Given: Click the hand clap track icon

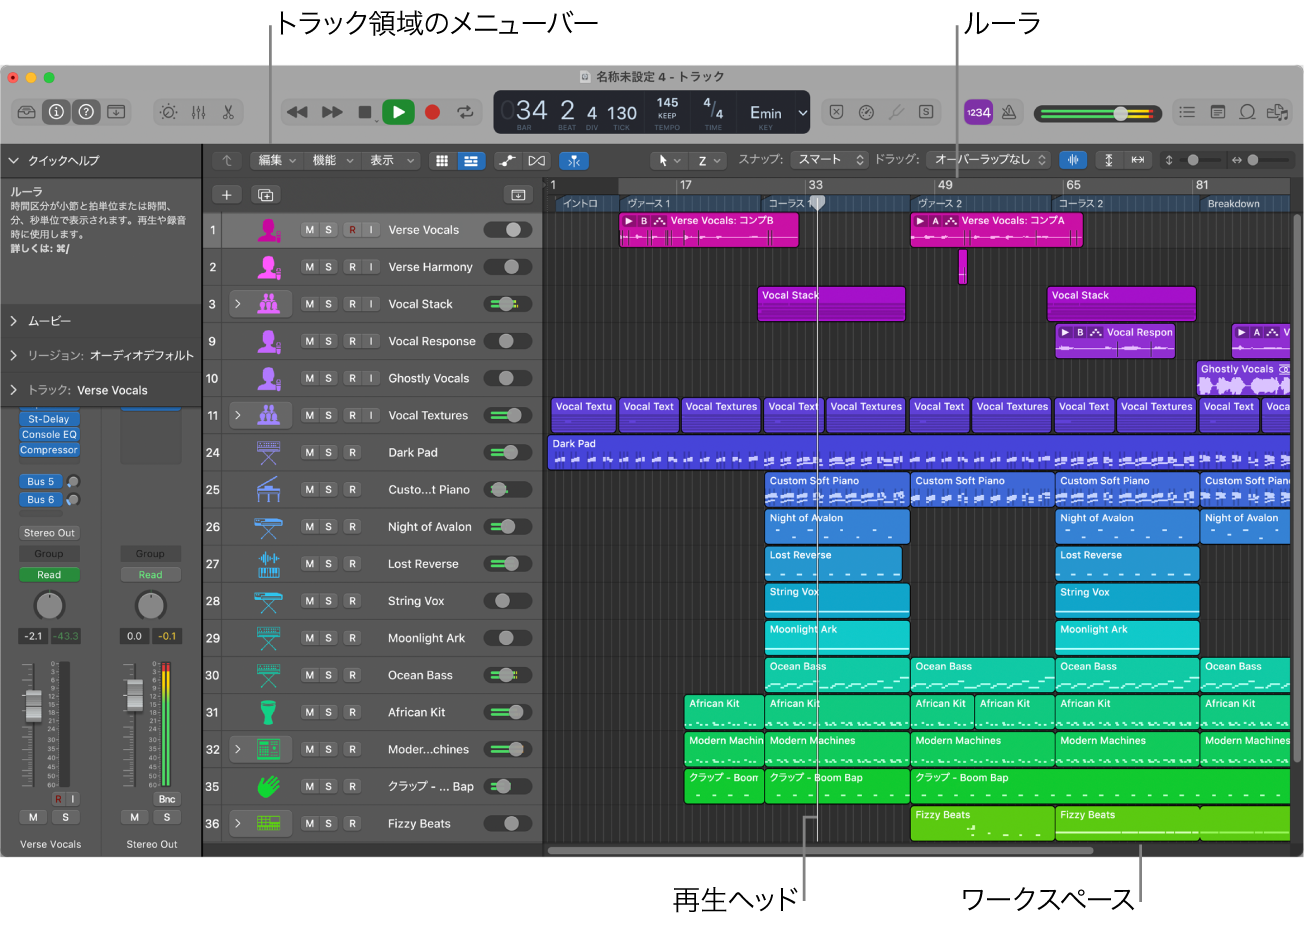Looking at the screenshot, I should pyautogui.click(x=268, y=787).
